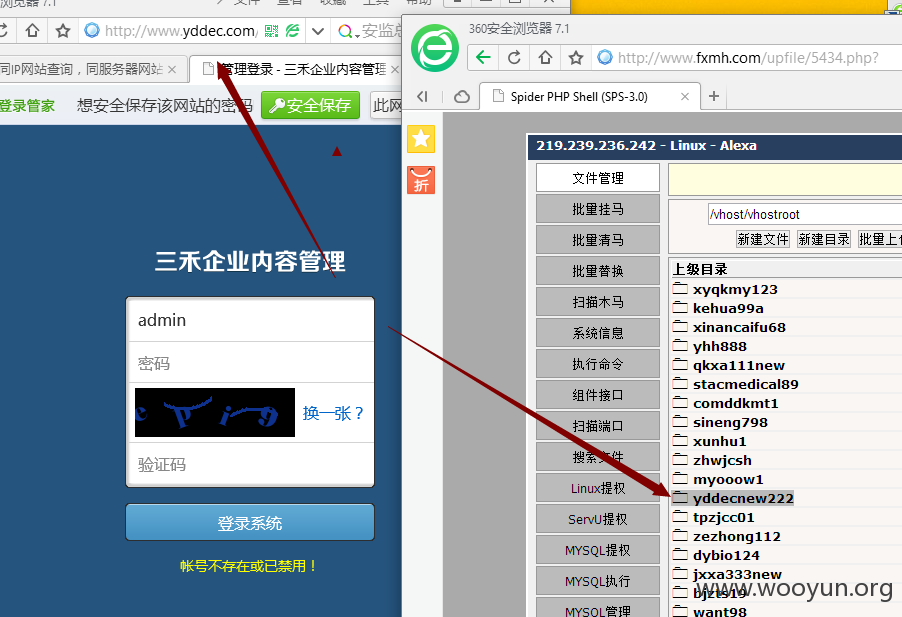
Task: Open yhh888 folder
Action: click(x=720, y=346)
